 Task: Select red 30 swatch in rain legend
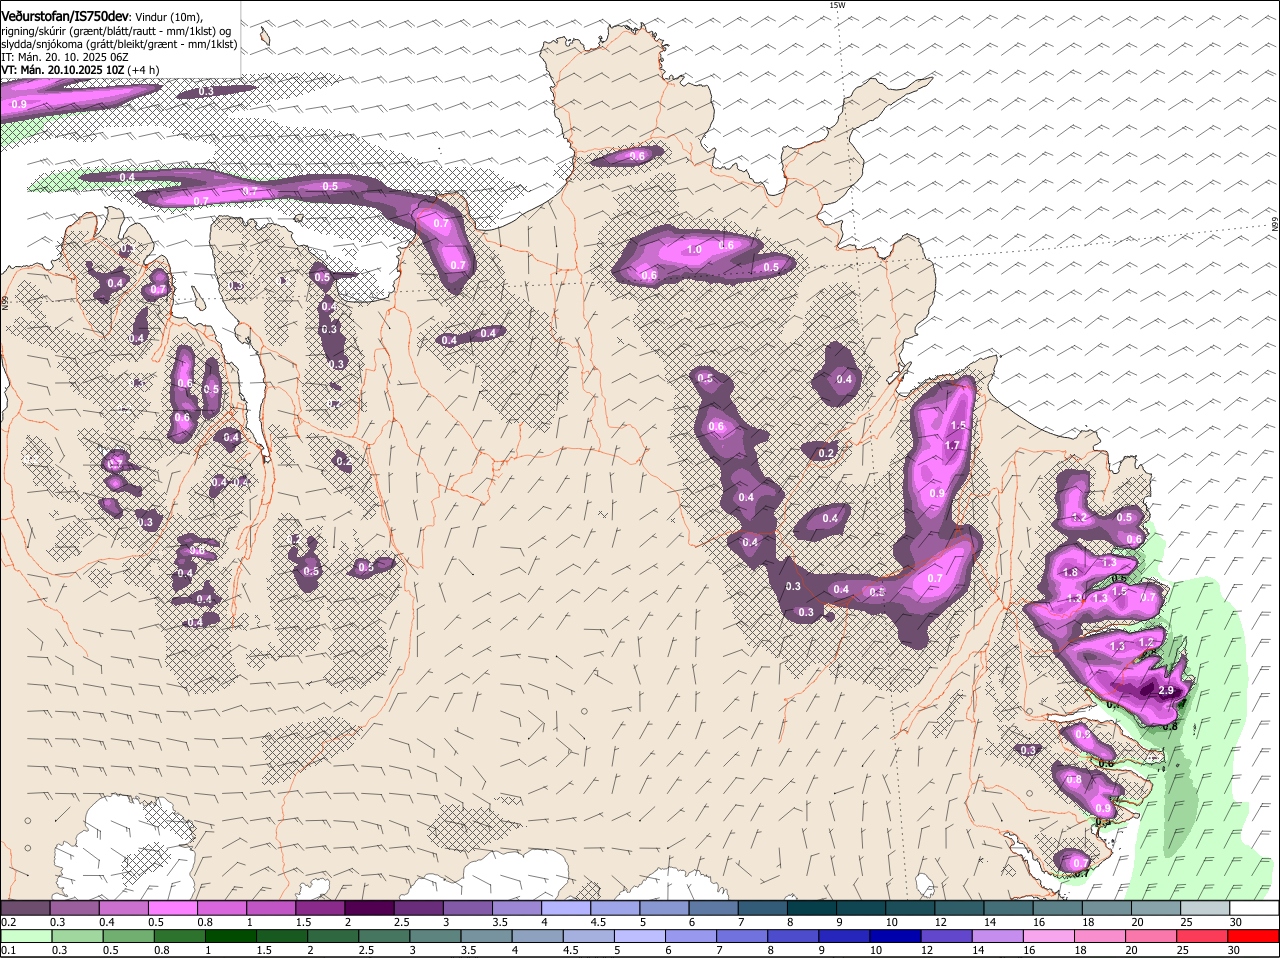tap(1255, 936)
